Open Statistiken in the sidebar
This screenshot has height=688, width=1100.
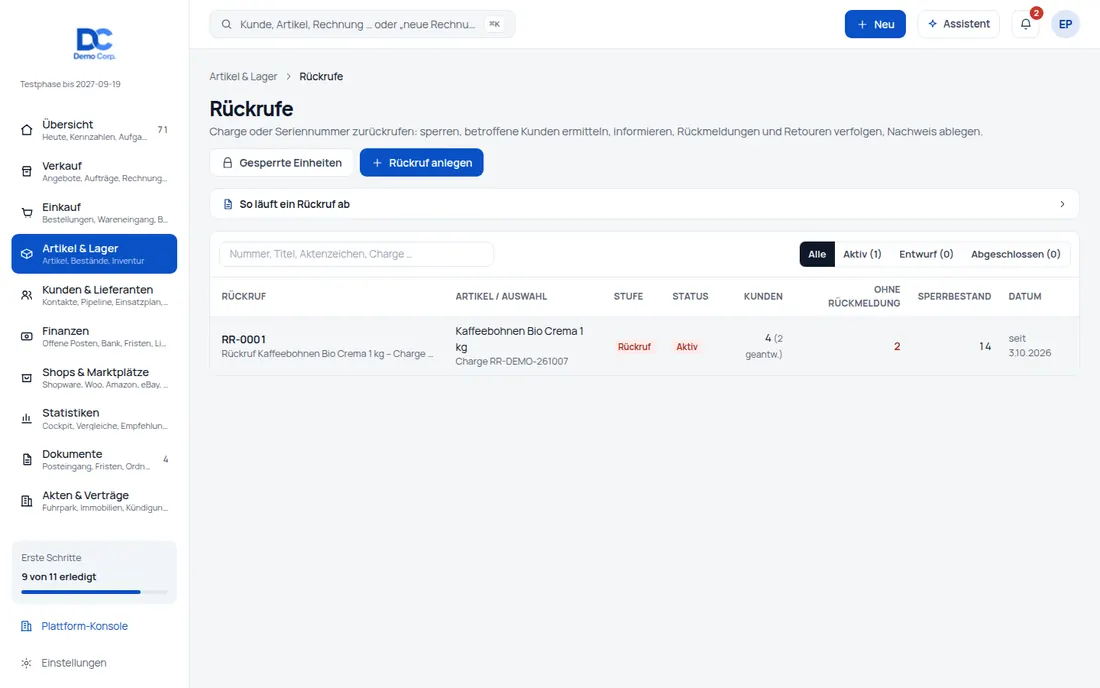click(x=94, y=419)
